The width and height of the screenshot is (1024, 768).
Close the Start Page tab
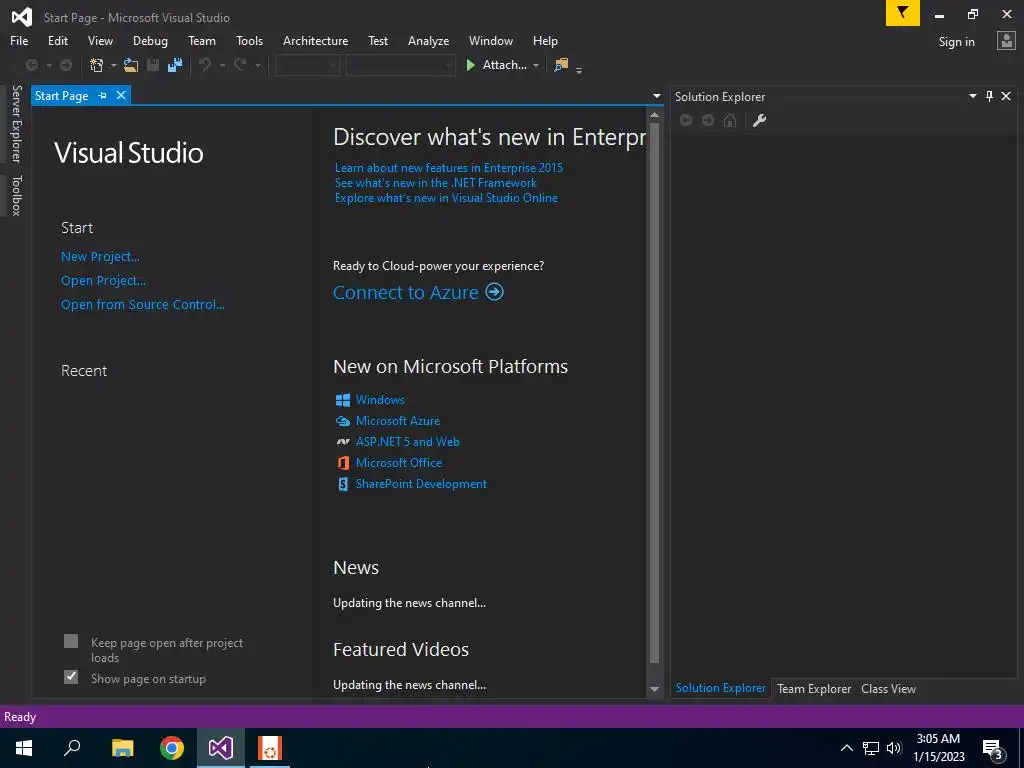point(121,95)
